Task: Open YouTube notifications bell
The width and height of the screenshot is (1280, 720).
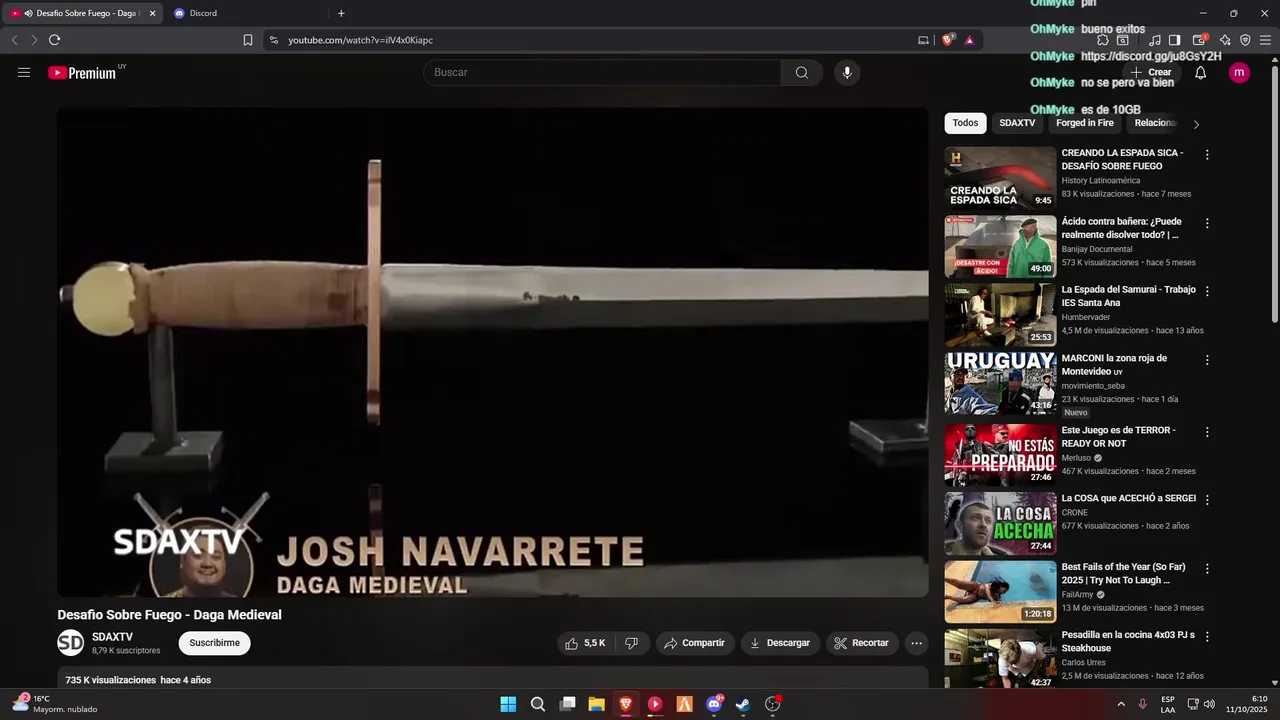Action: click(1200, 73)
